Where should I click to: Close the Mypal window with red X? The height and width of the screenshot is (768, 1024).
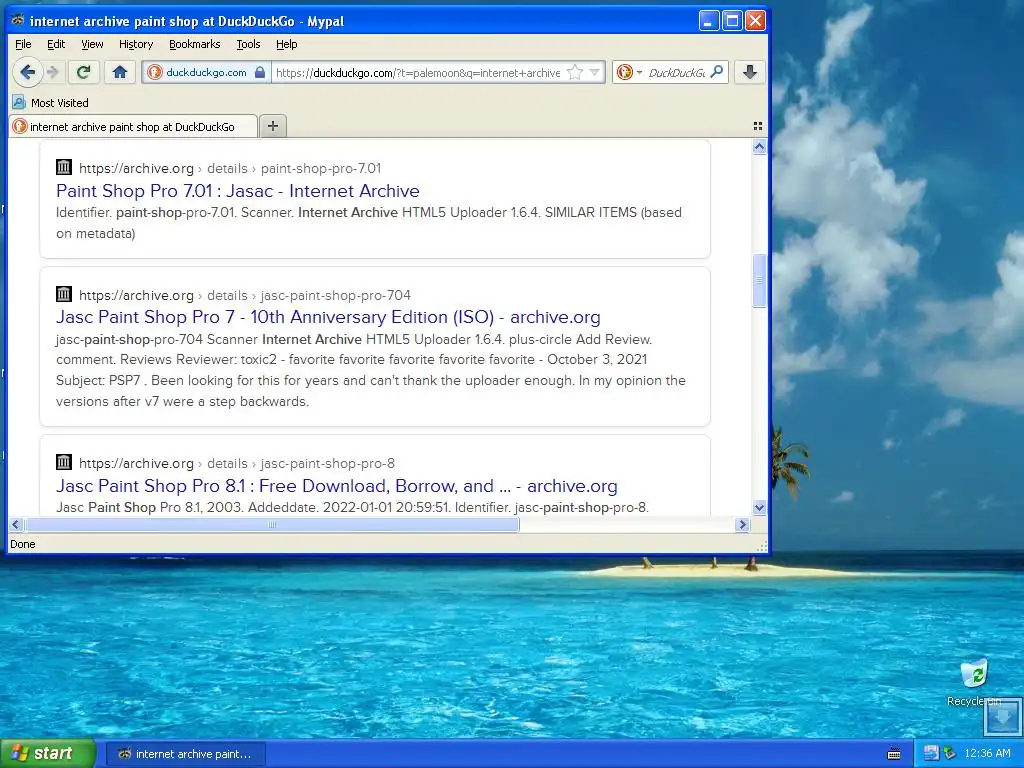pos(756,21)
